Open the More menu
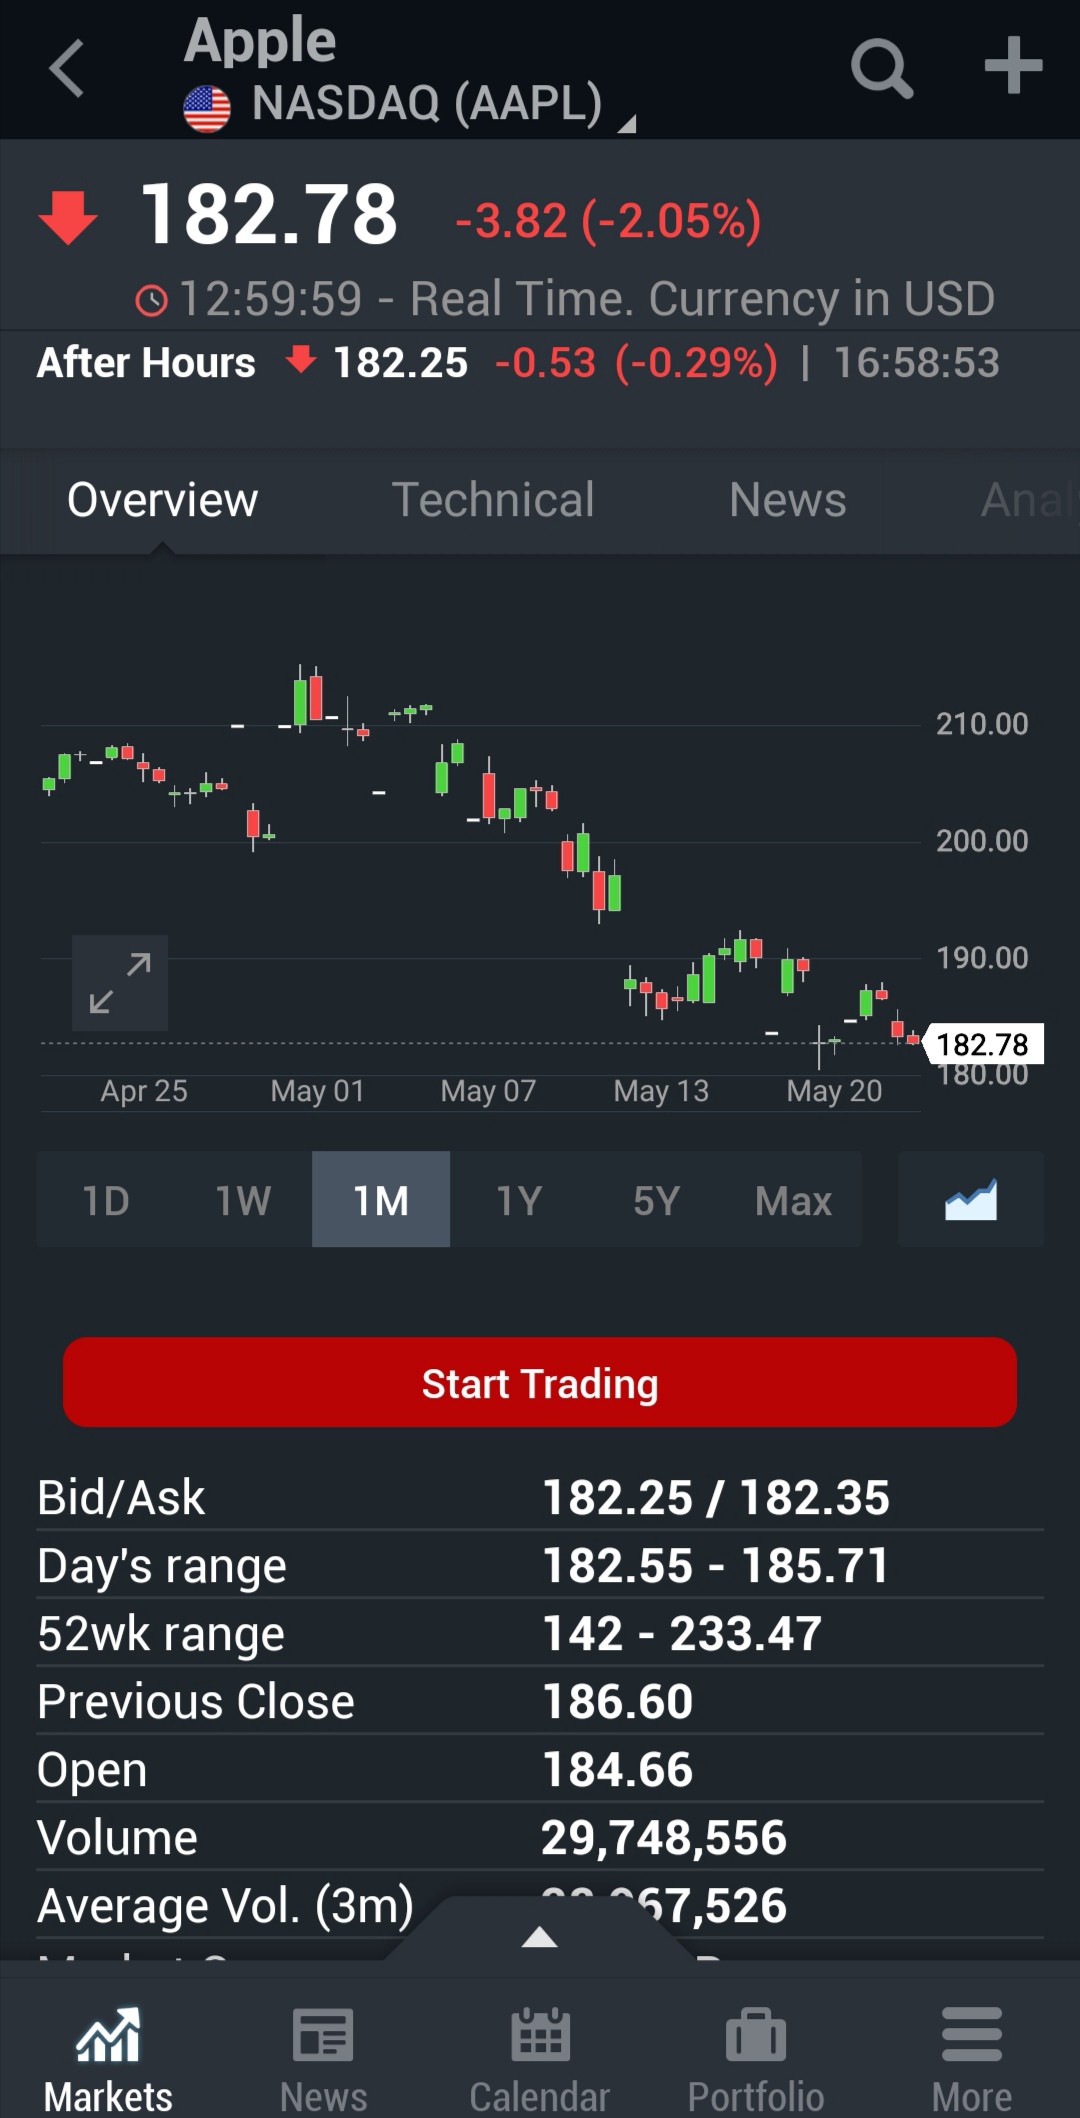This screenshot has width=1080, height=2118. coord(972,2058)
